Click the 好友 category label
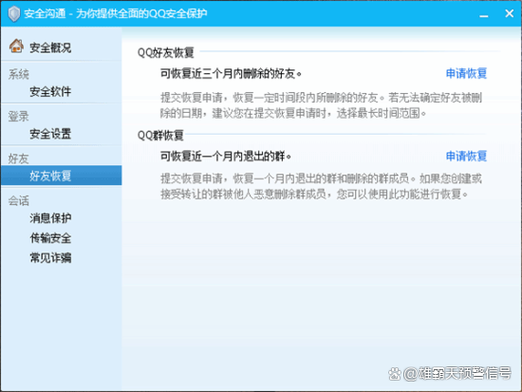Screen dimensions: 522x392 (19, 159)
